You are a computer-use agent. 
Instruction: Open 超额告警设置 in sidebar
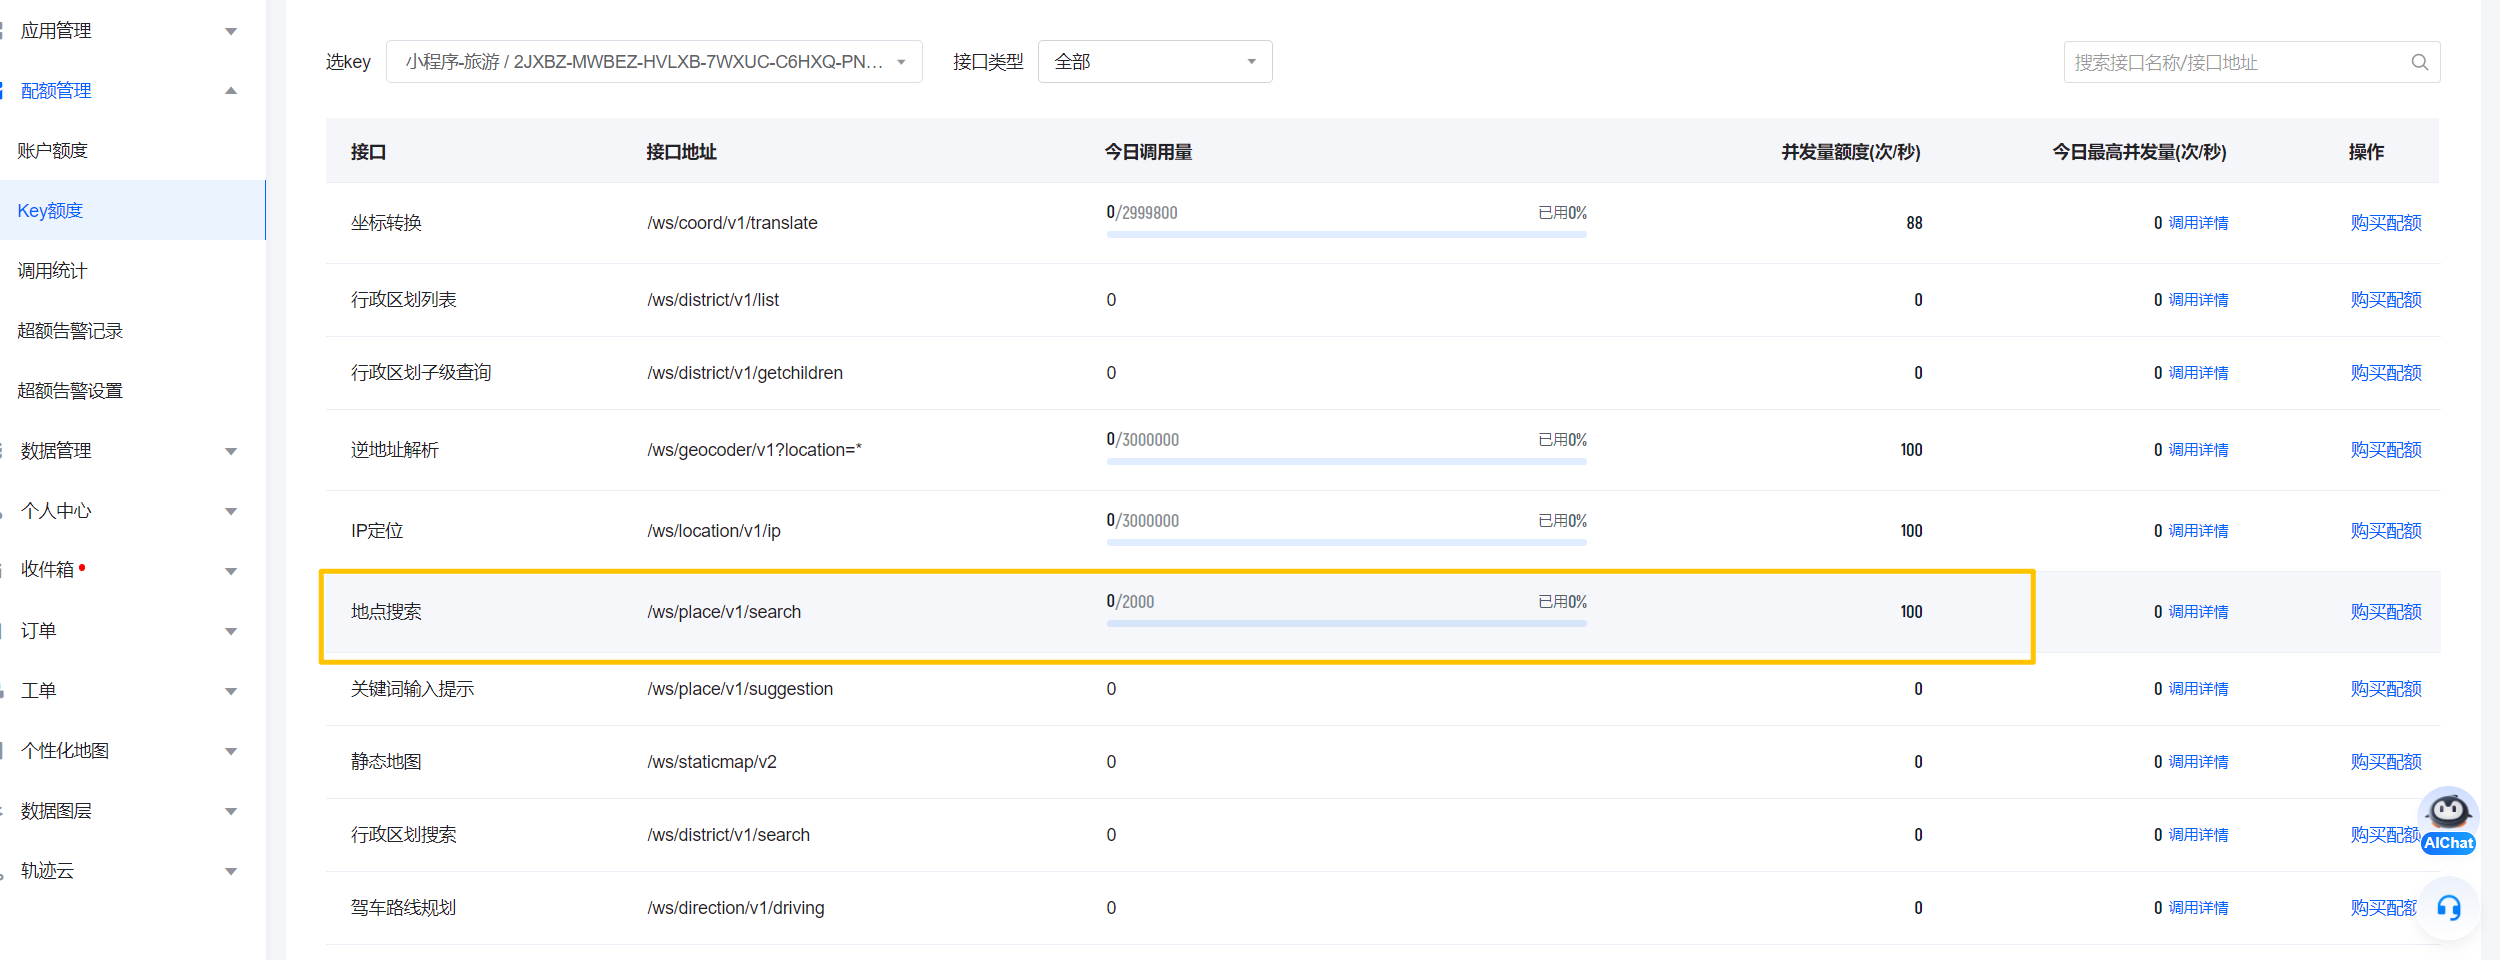point(70,391)
